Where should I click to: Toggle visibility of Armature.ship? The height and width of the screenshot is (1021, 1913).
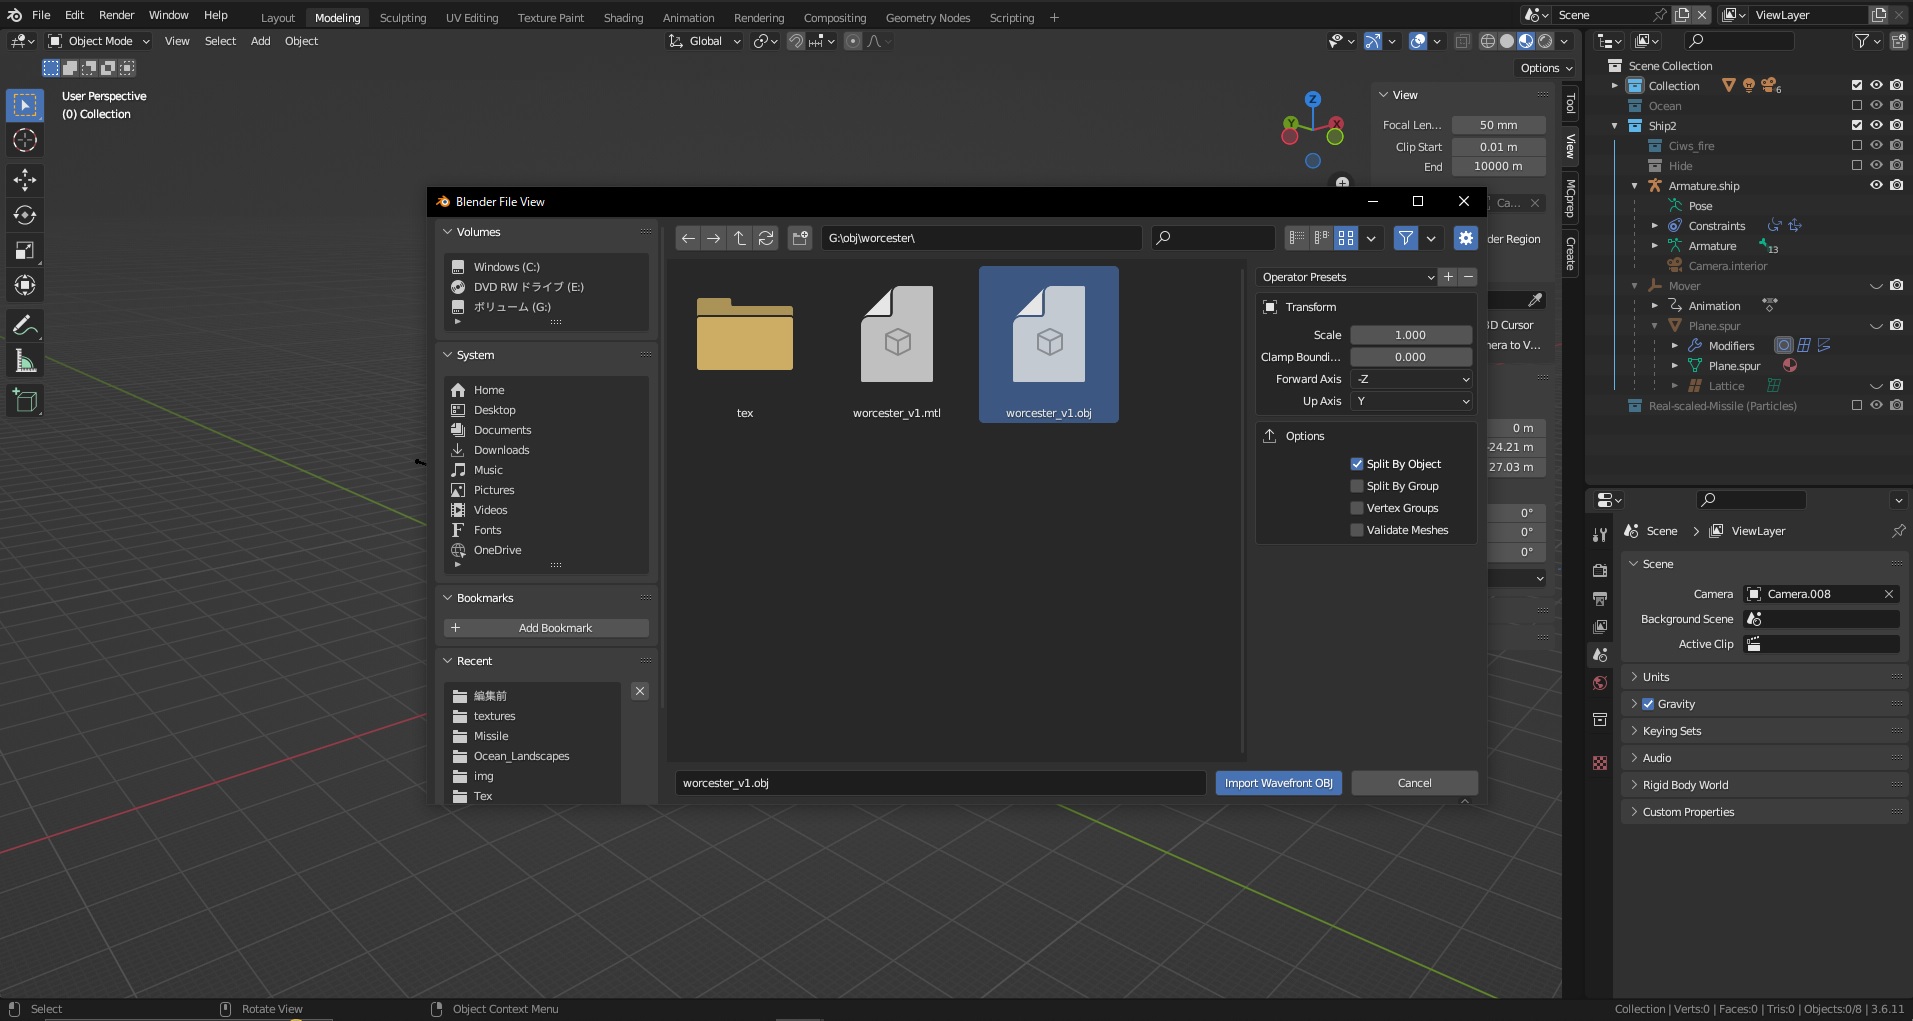pos(1876,185)
